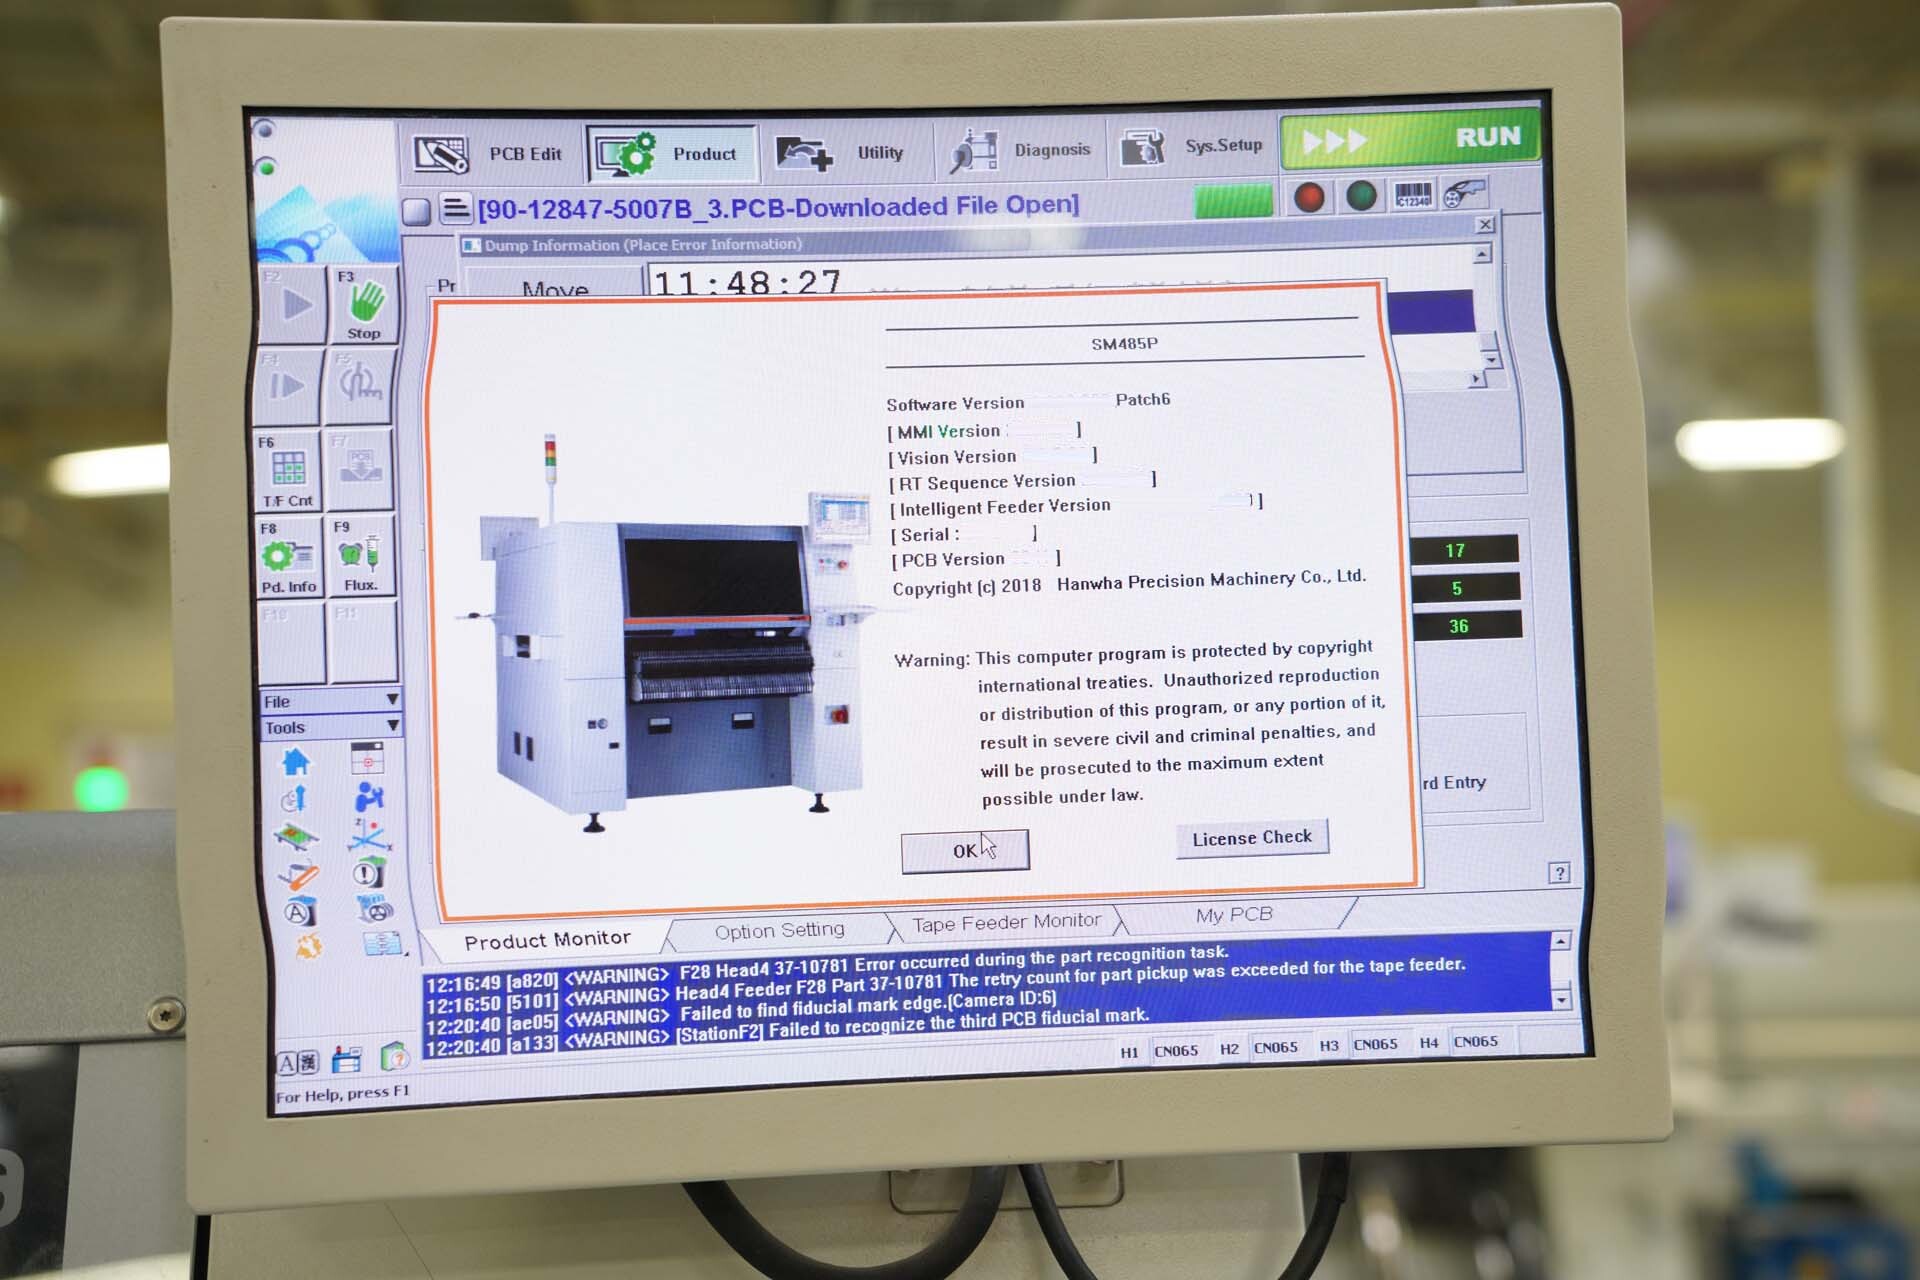Viewport: 1920px width, 1280px height.
Task: Open the Diagnosis menu
Action: 1020,151
